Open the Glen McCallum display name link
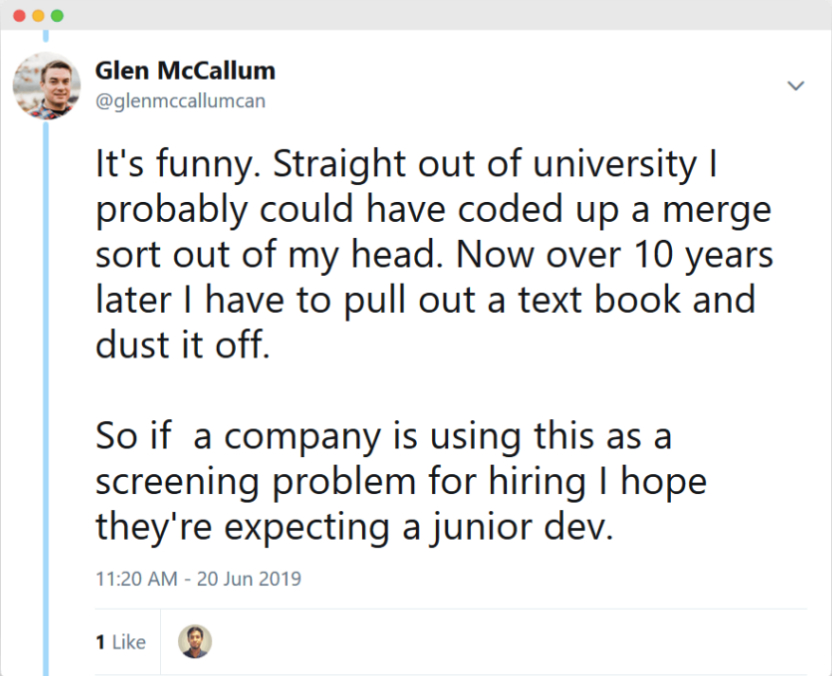832x676 pixels. (185, 71)
